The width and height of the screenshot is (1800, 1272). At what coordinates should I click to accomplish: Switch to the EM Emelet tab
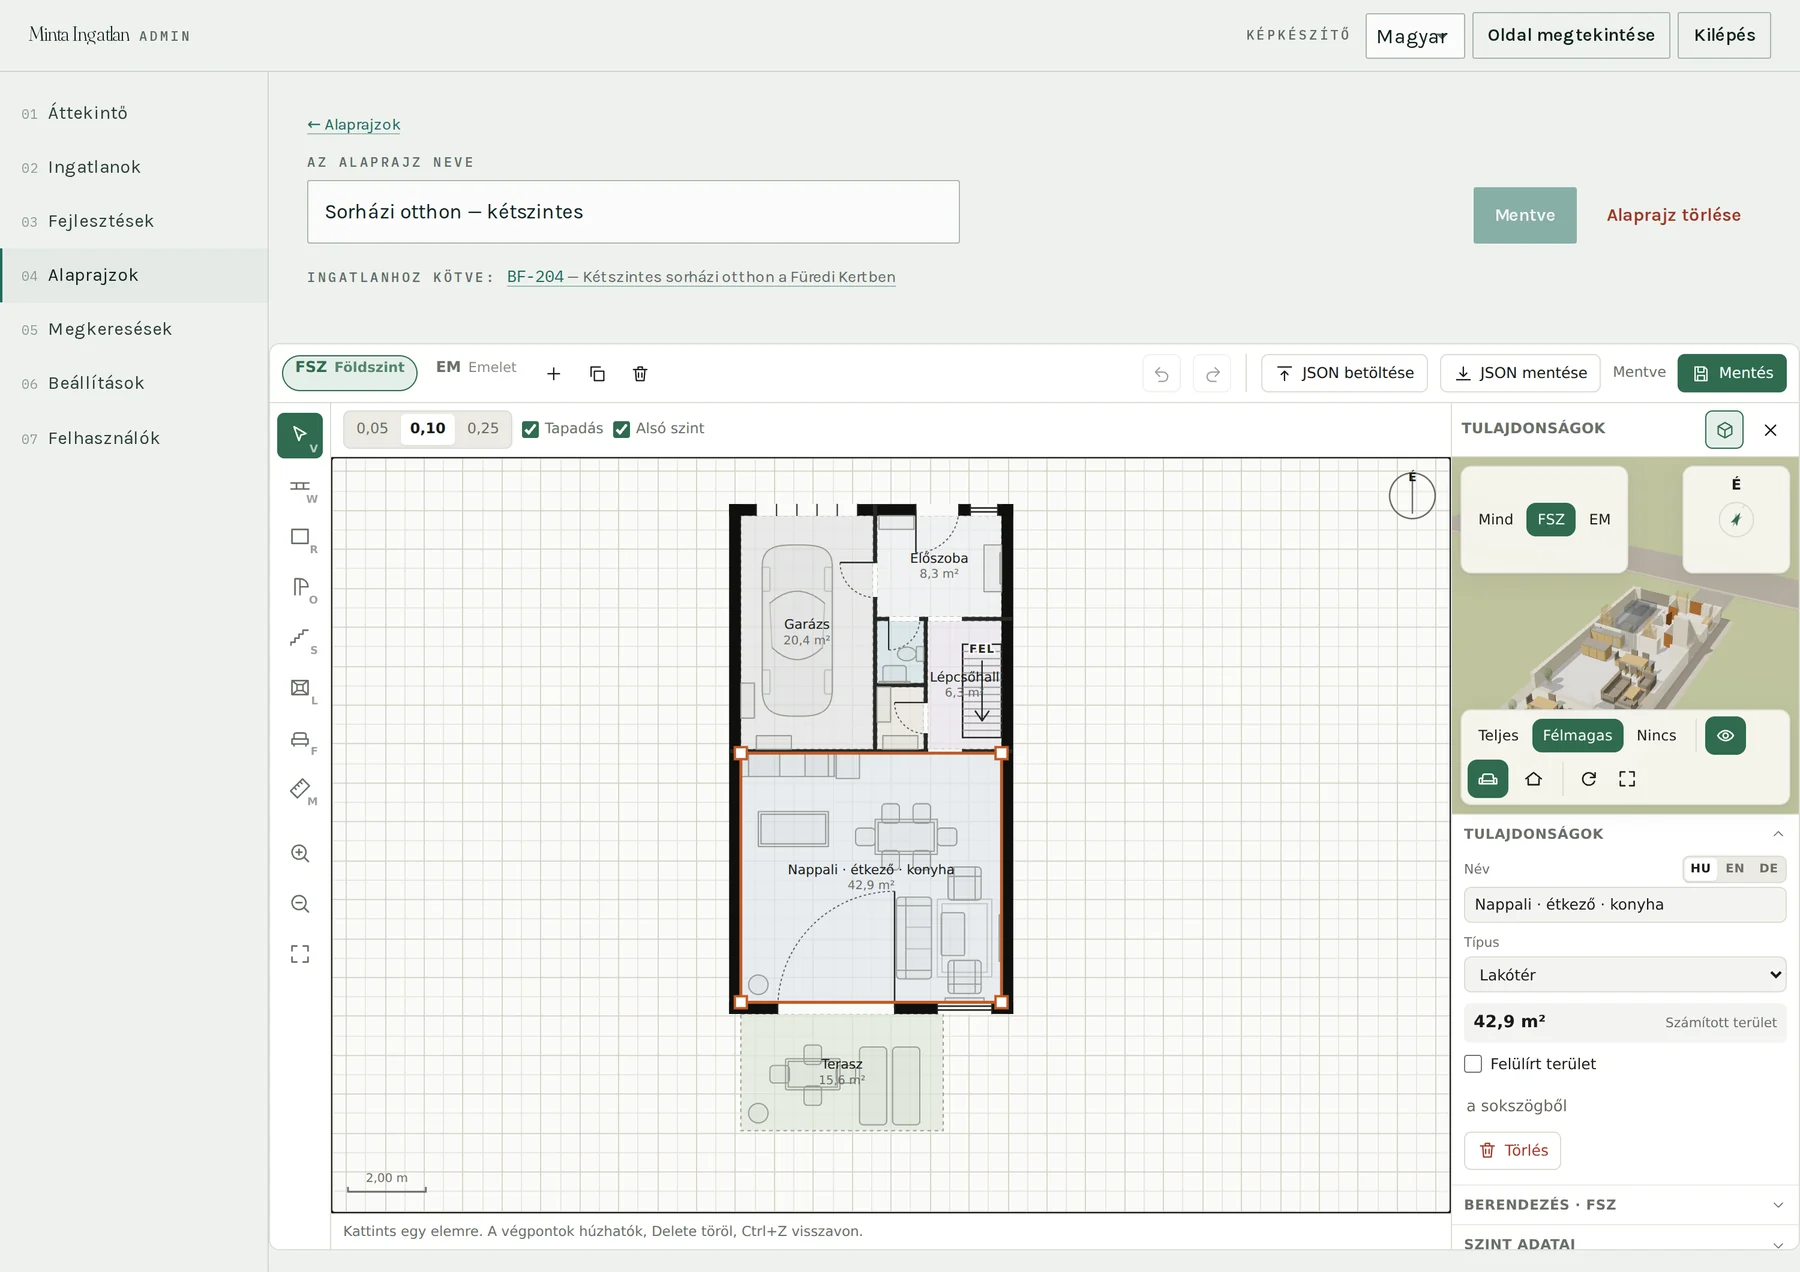[476, 368]
